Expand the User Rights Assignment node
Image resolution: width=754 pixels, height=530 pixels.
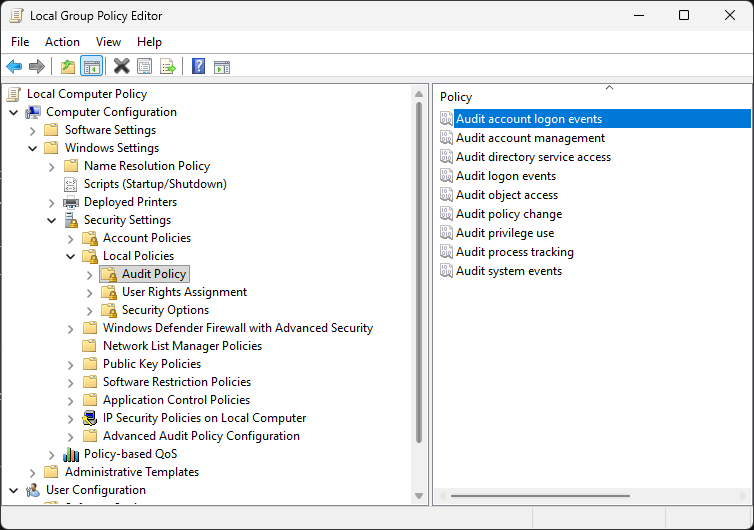(x=89, y=292)
